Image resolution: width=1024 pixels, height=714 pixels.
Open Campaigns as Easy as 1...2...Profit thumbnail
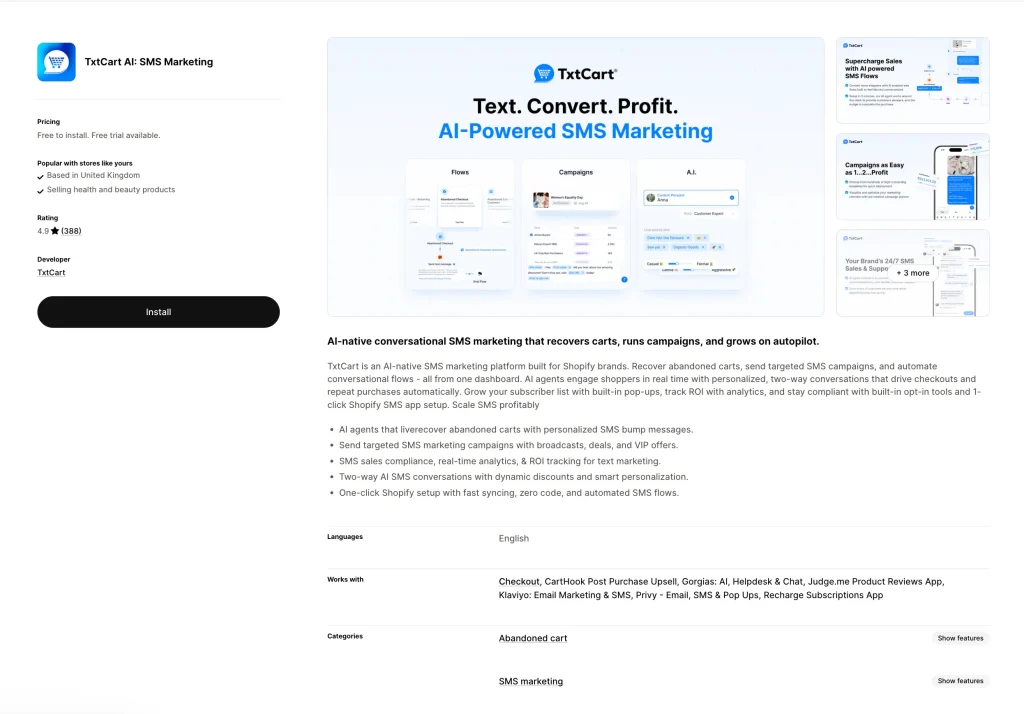912,177
